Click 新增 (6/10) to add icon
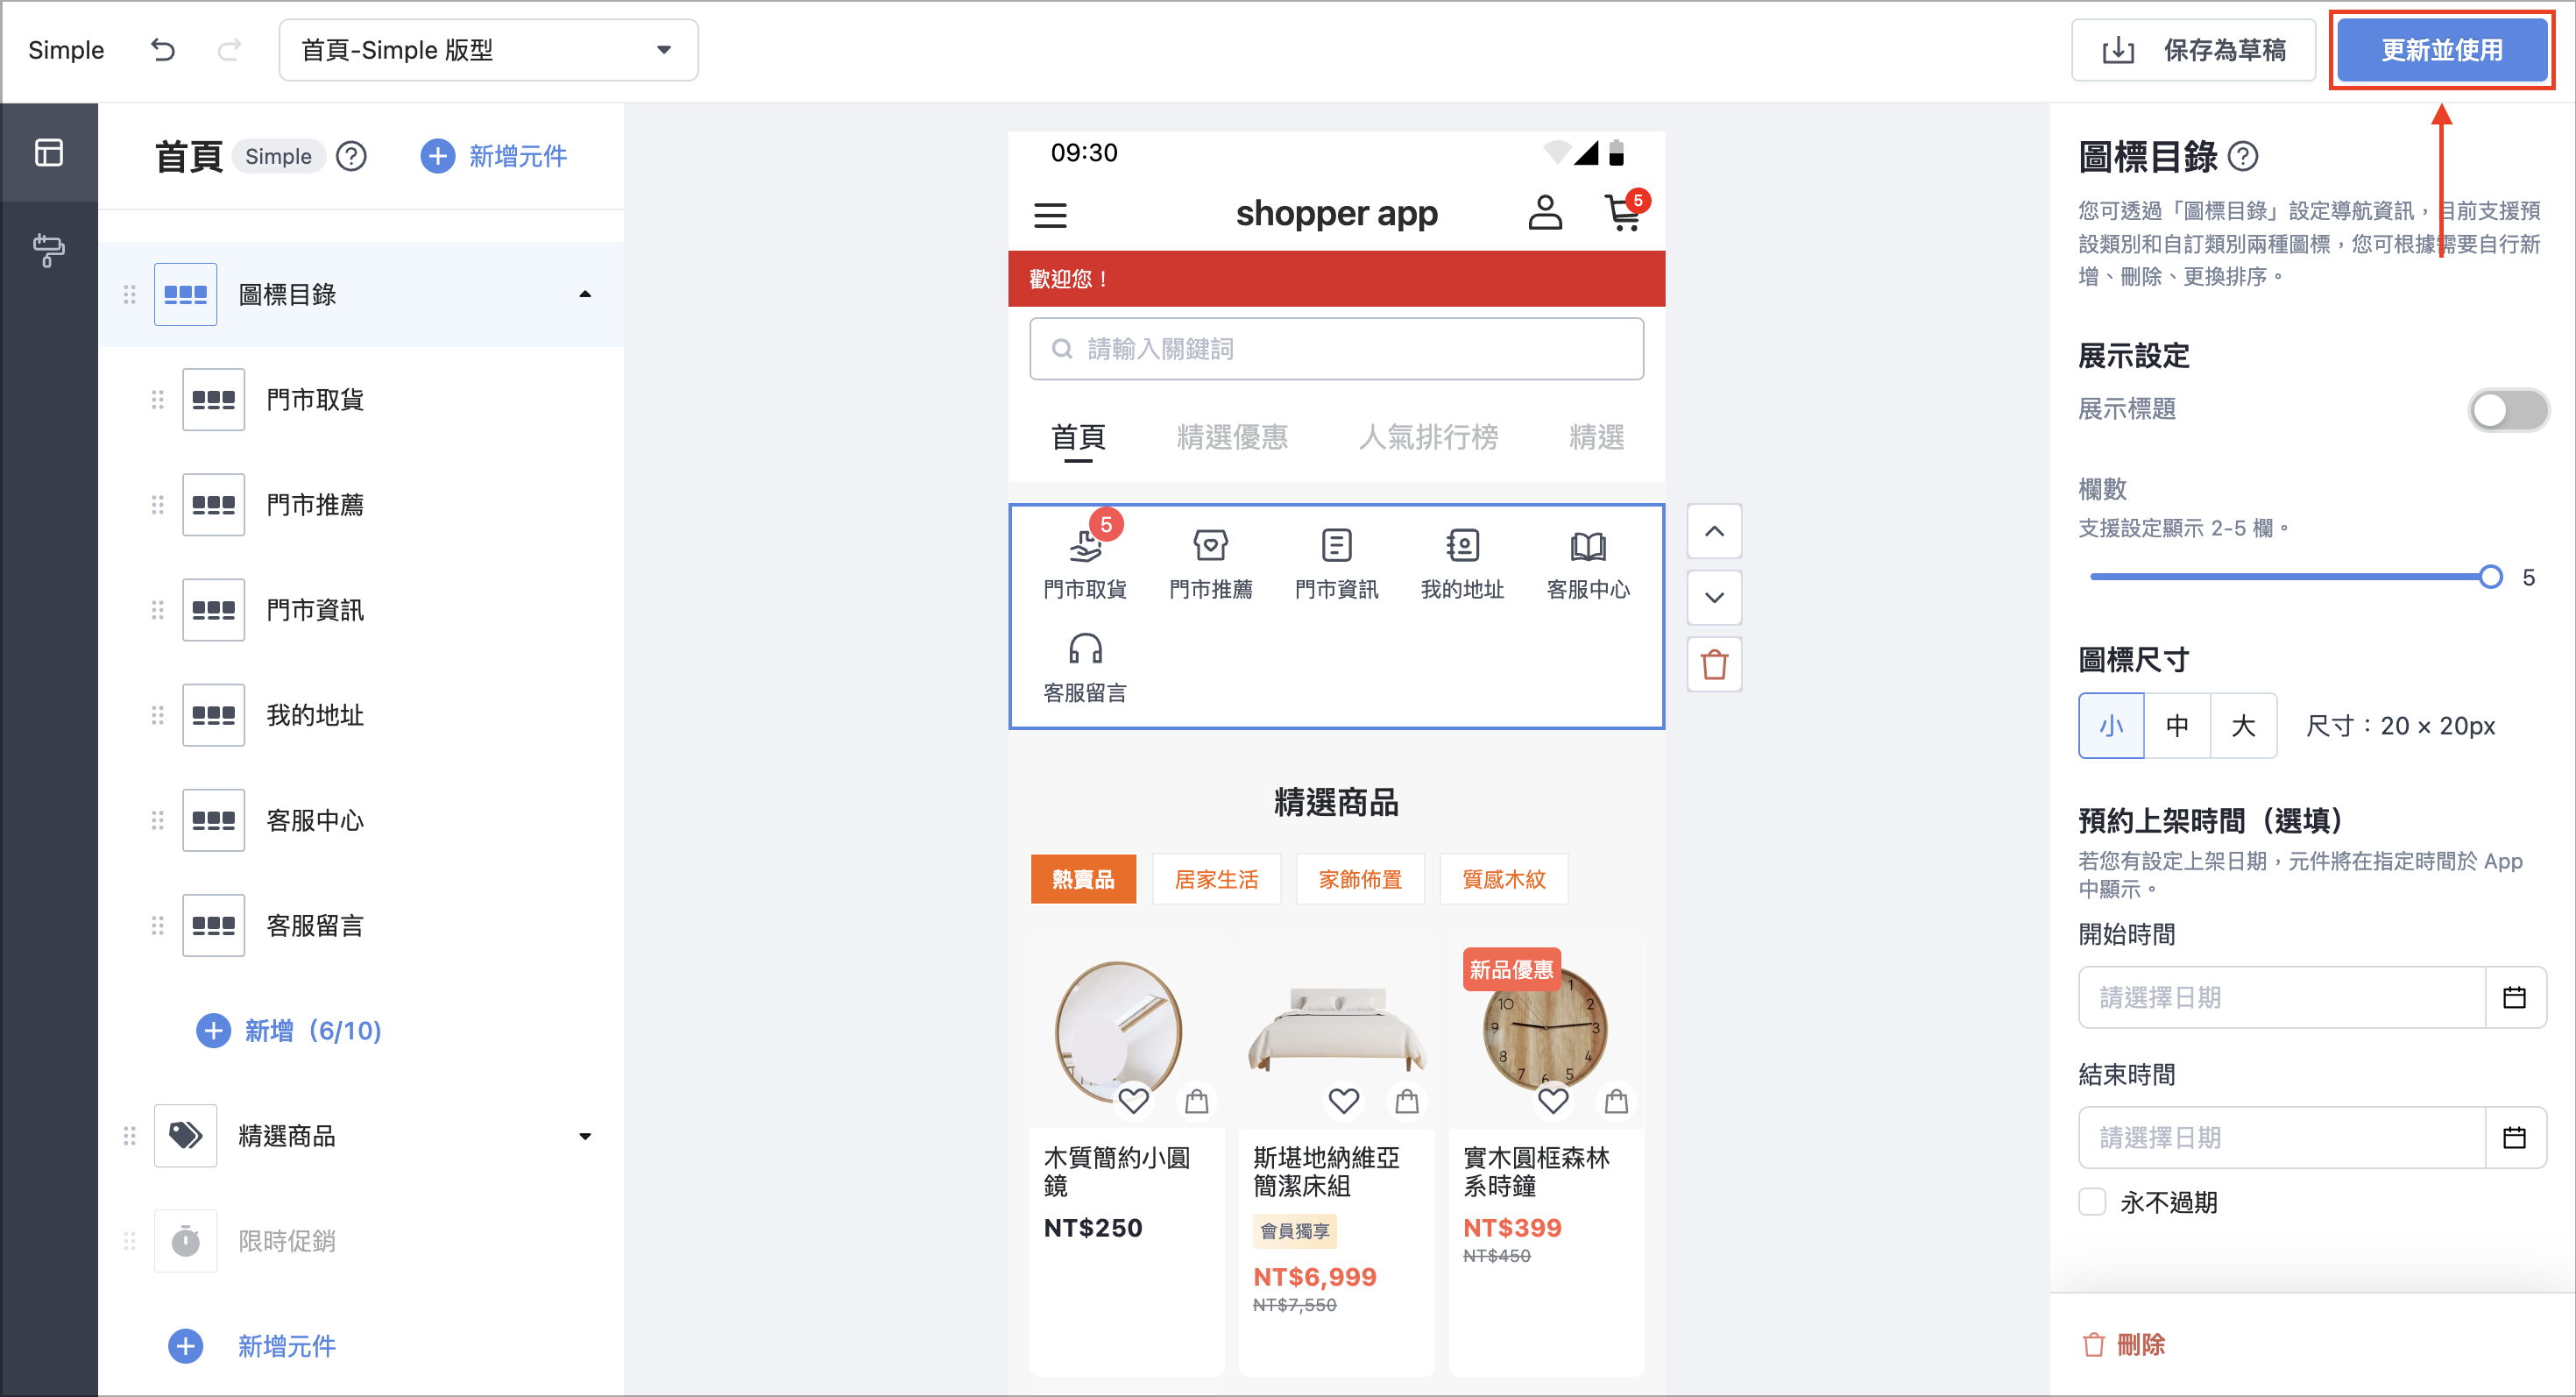 point(289,1030)
